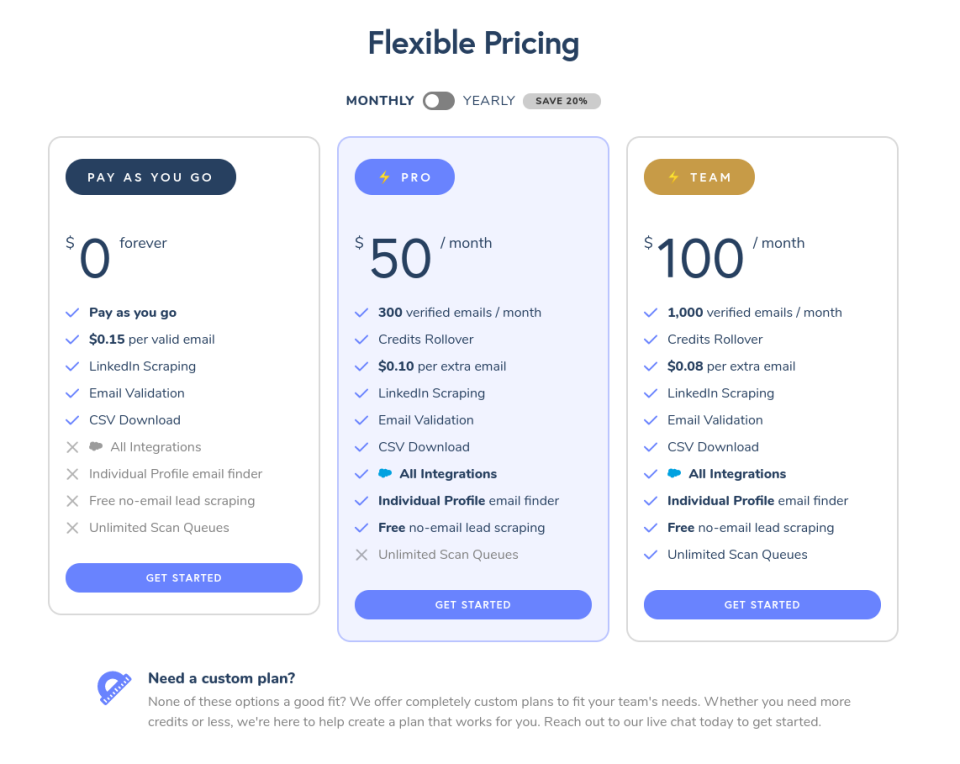
Task: Click the blue Salesforce cloud icon in Team plan
Action: [x=674, y=473]
